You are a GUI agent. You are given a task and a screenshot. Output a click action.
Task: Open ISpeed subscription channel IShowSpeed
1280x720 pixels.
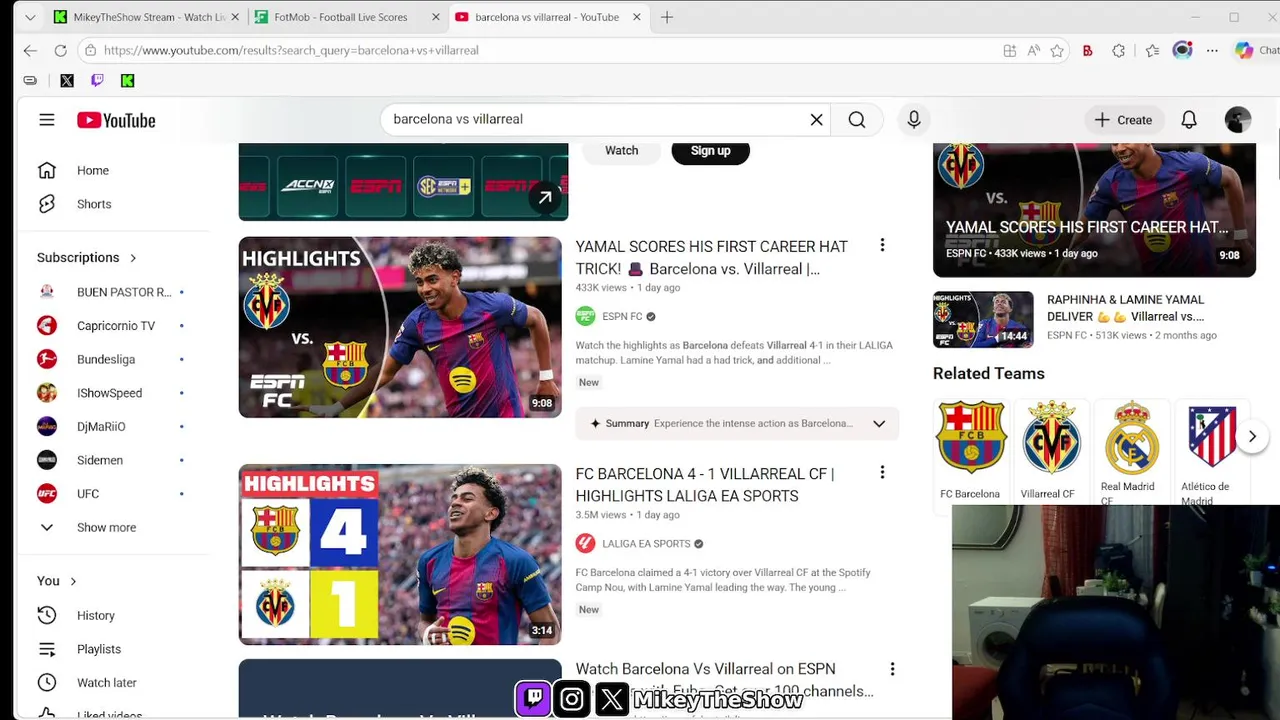(112, 393)
